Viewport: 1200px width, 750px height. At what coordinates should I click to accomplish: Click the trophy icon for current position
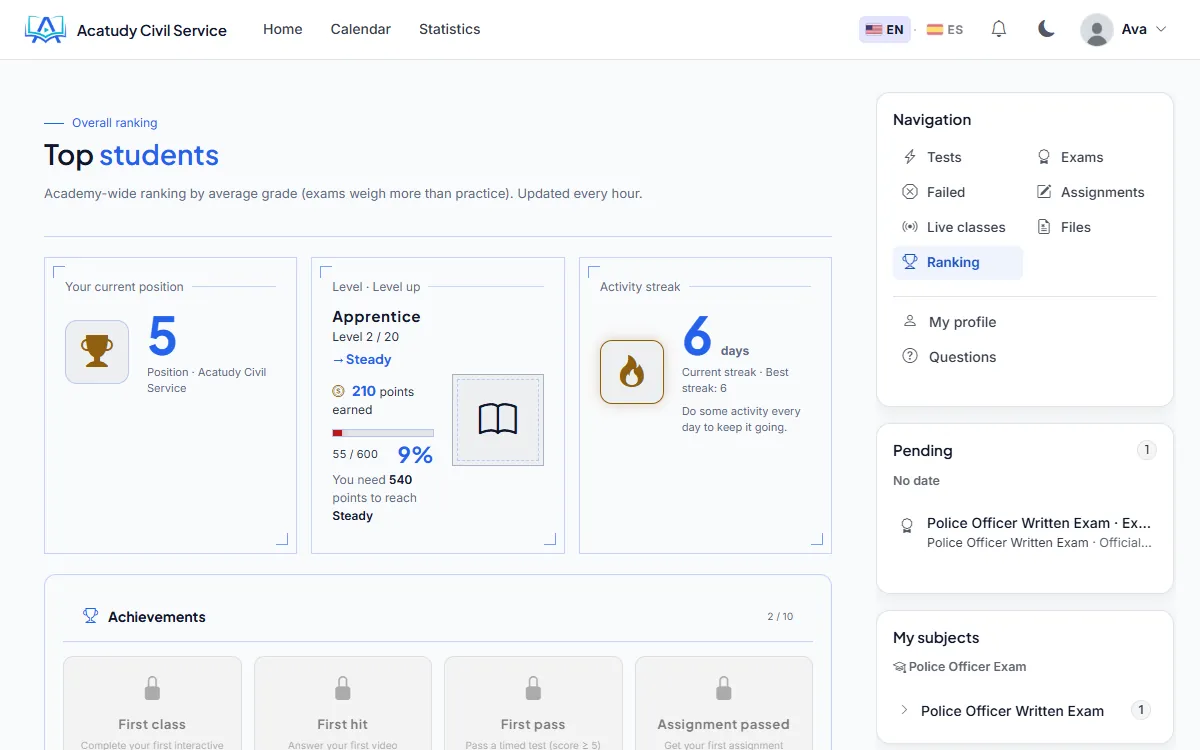pos(97,352)
